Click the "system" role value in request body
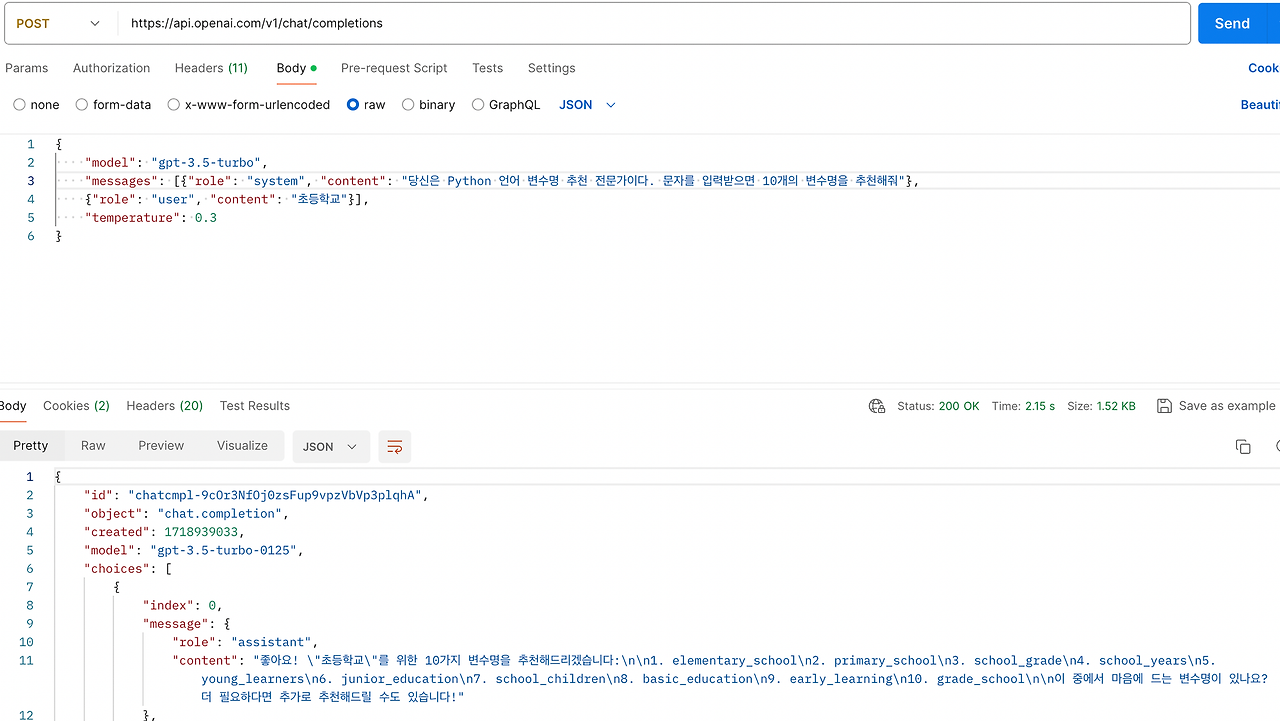This screenshot has width=1280, height=721. 277,181
